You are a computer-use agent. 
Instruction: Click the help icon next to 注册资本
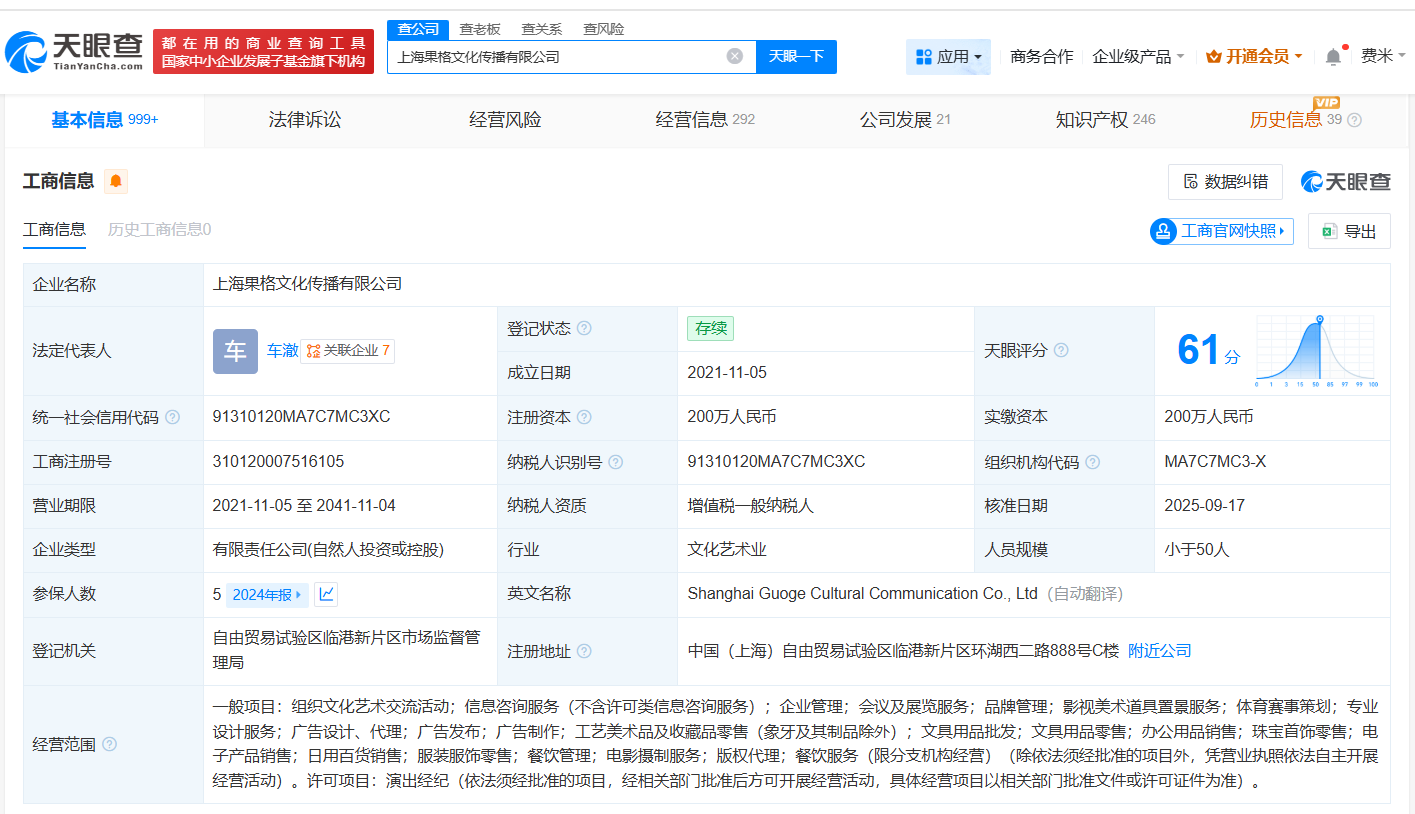click(585, 417)
